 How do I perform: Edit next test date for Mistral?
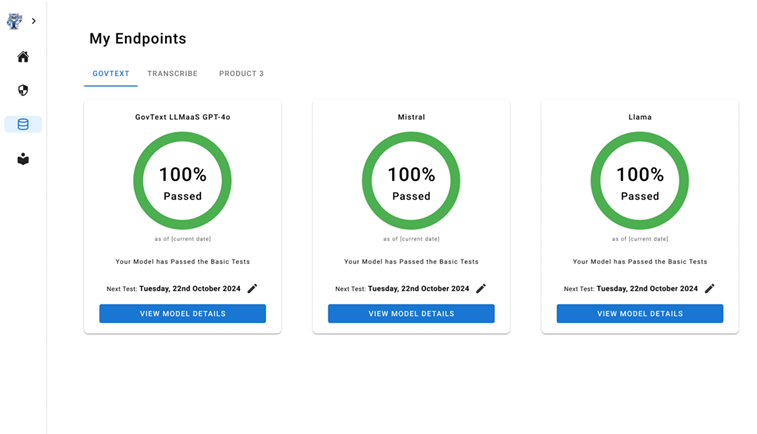click(481, 289)
